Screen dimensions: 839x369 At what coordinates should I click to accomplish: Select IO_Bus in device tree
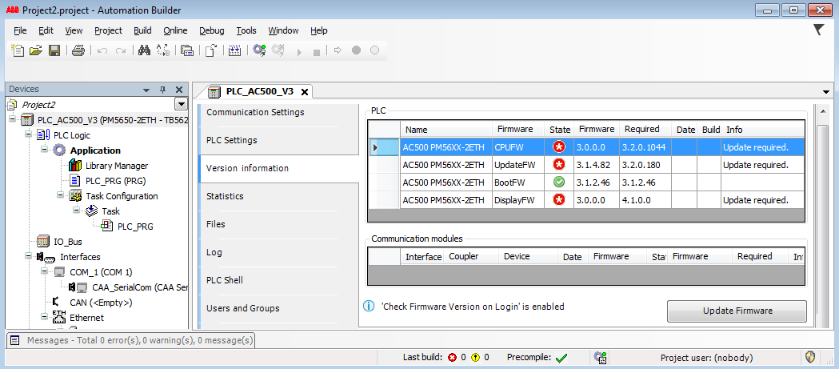[67, 241]
